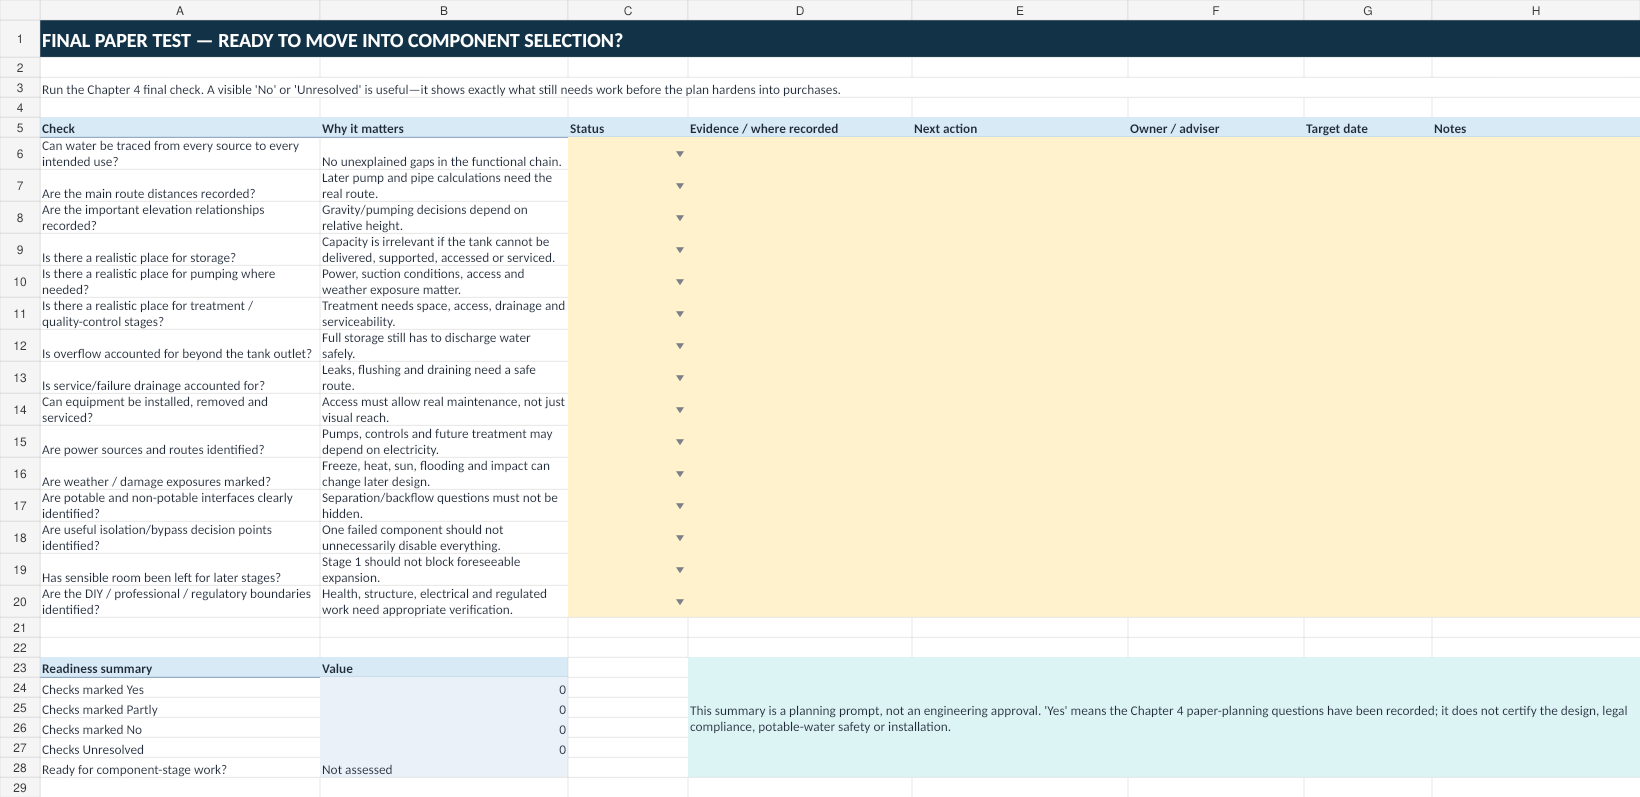Click the 'Status' heading cell
This screenshot has height=797, width=1640.
628,128
